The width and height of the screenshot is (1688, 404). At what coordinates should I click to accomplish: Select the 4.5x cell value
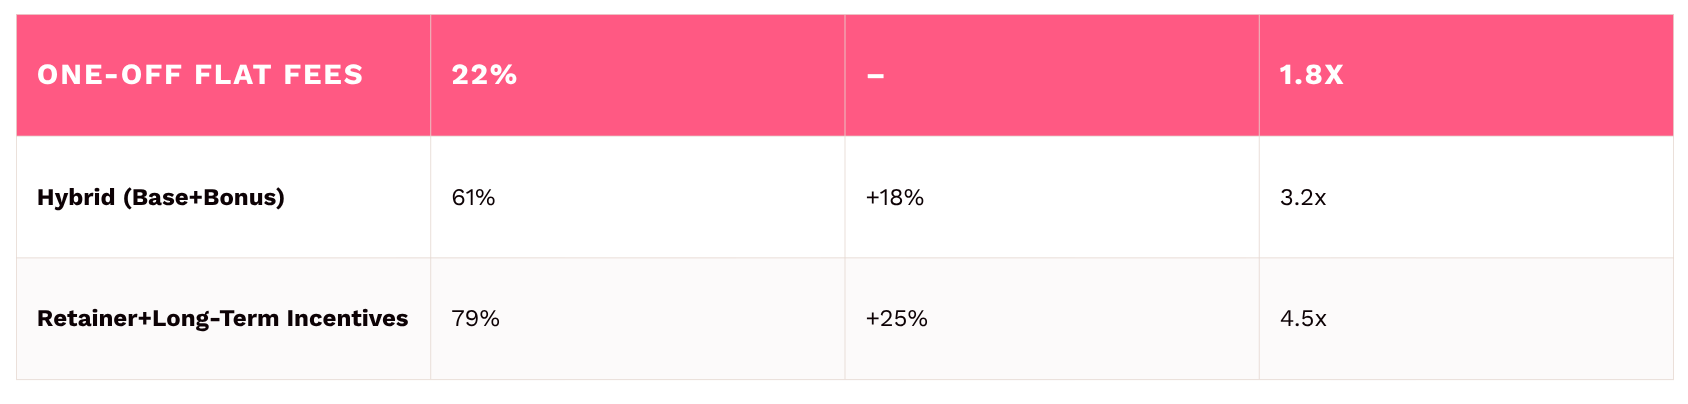pyautogui.click(x=1303, y=318)
